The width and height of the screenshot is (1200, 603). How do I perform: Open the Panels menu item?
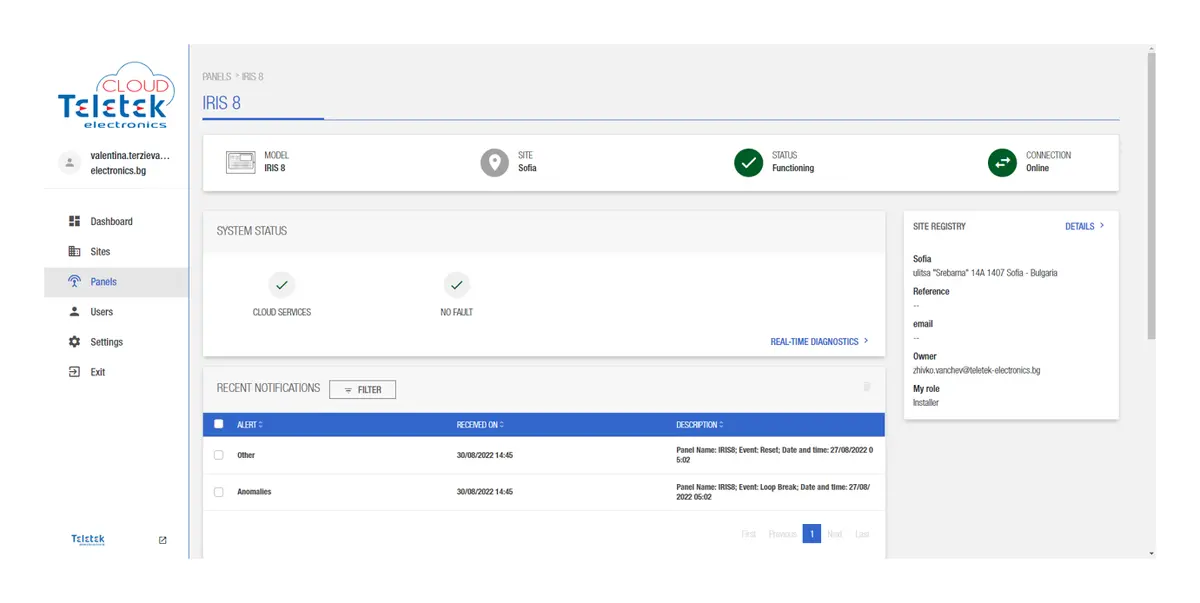point(116,282)
